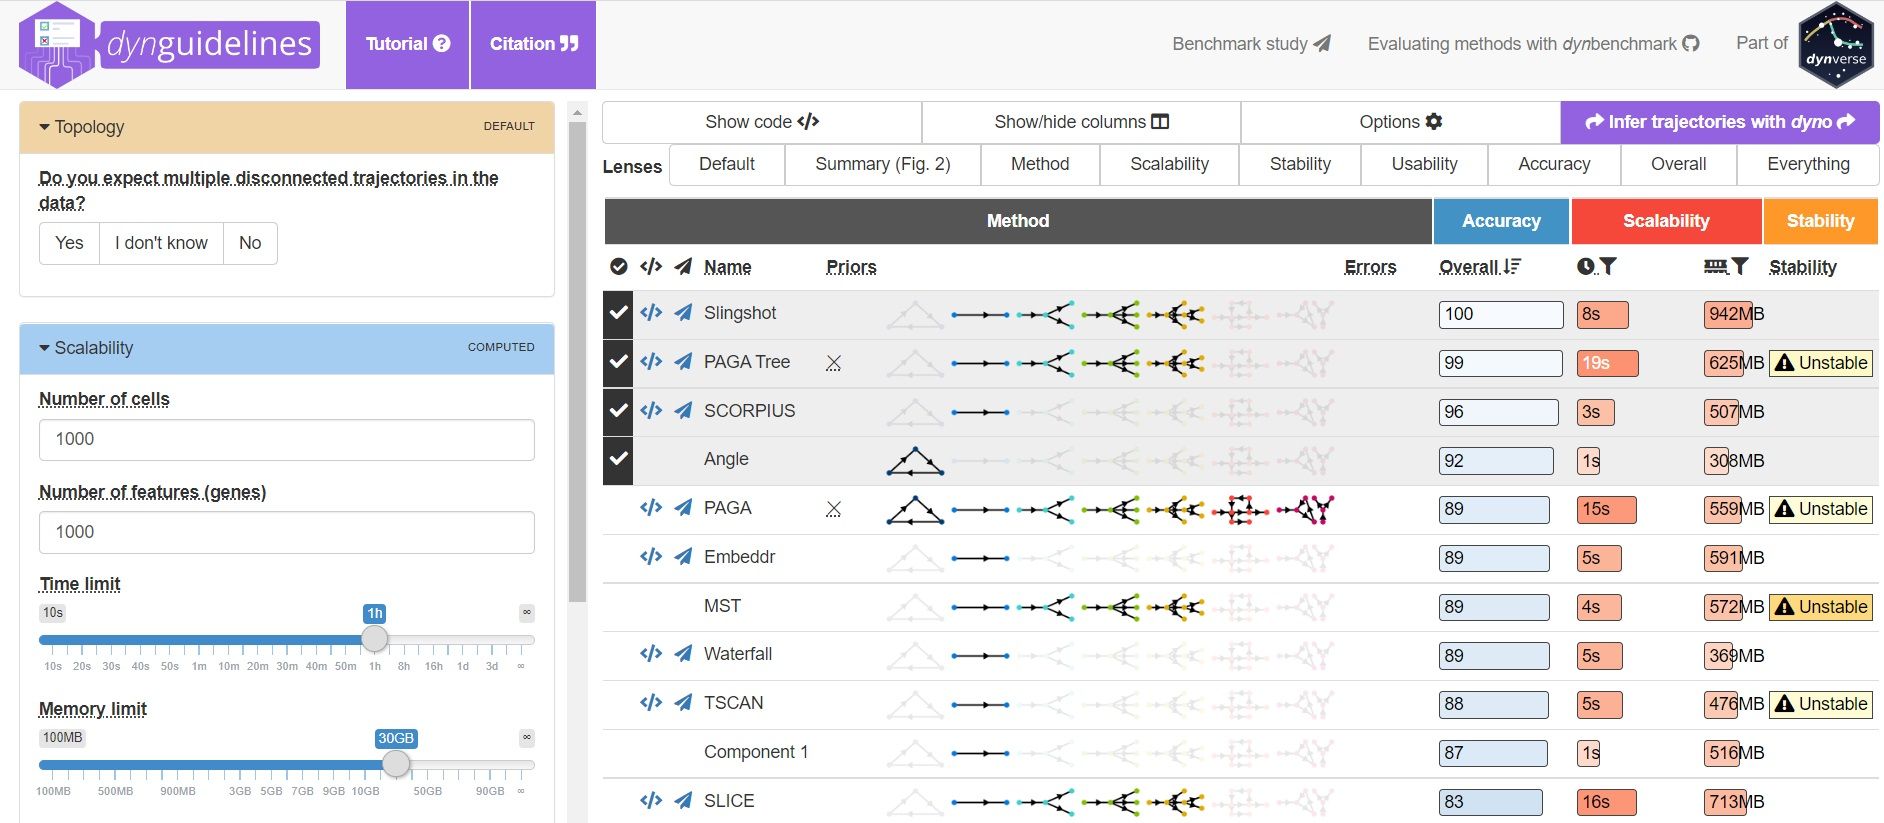The height and width of the screenshot is (823, 1884).
Task: Open the Benchmark study link
Action: point(1251,44)
